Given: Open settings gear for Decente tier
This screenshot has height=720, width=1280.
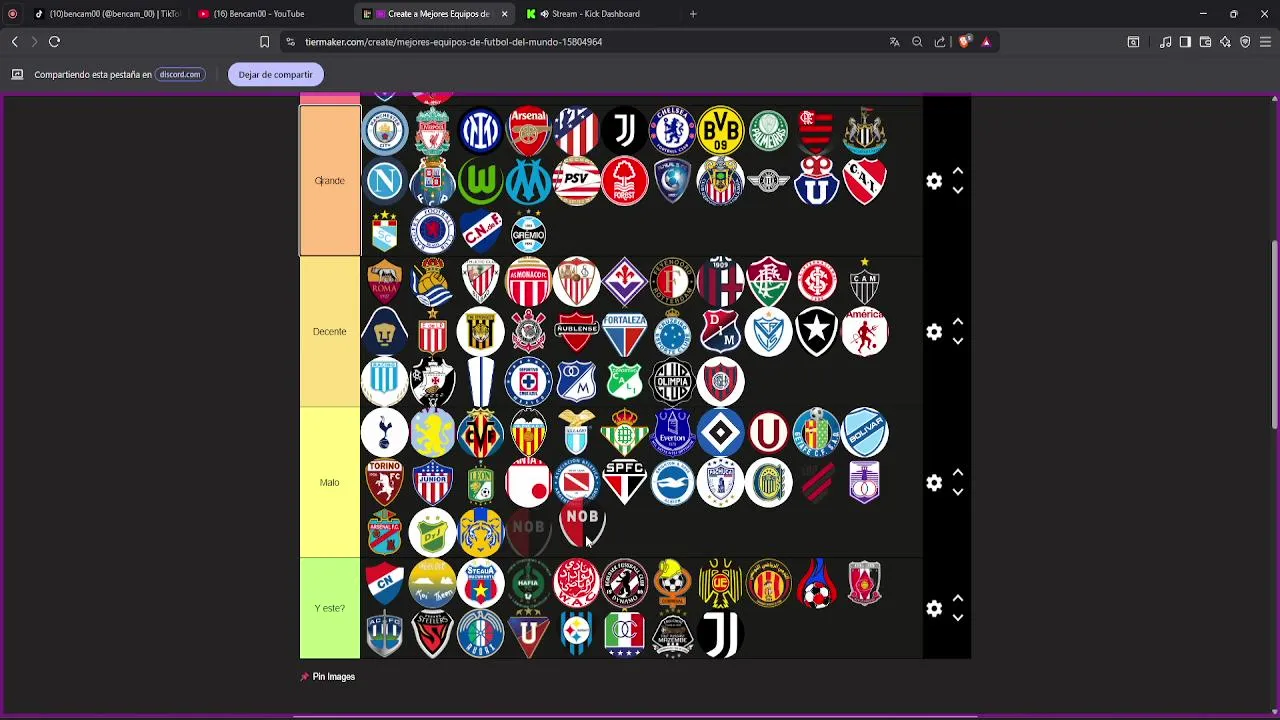Looking at the screenshot, I should [x=934, y=332].
